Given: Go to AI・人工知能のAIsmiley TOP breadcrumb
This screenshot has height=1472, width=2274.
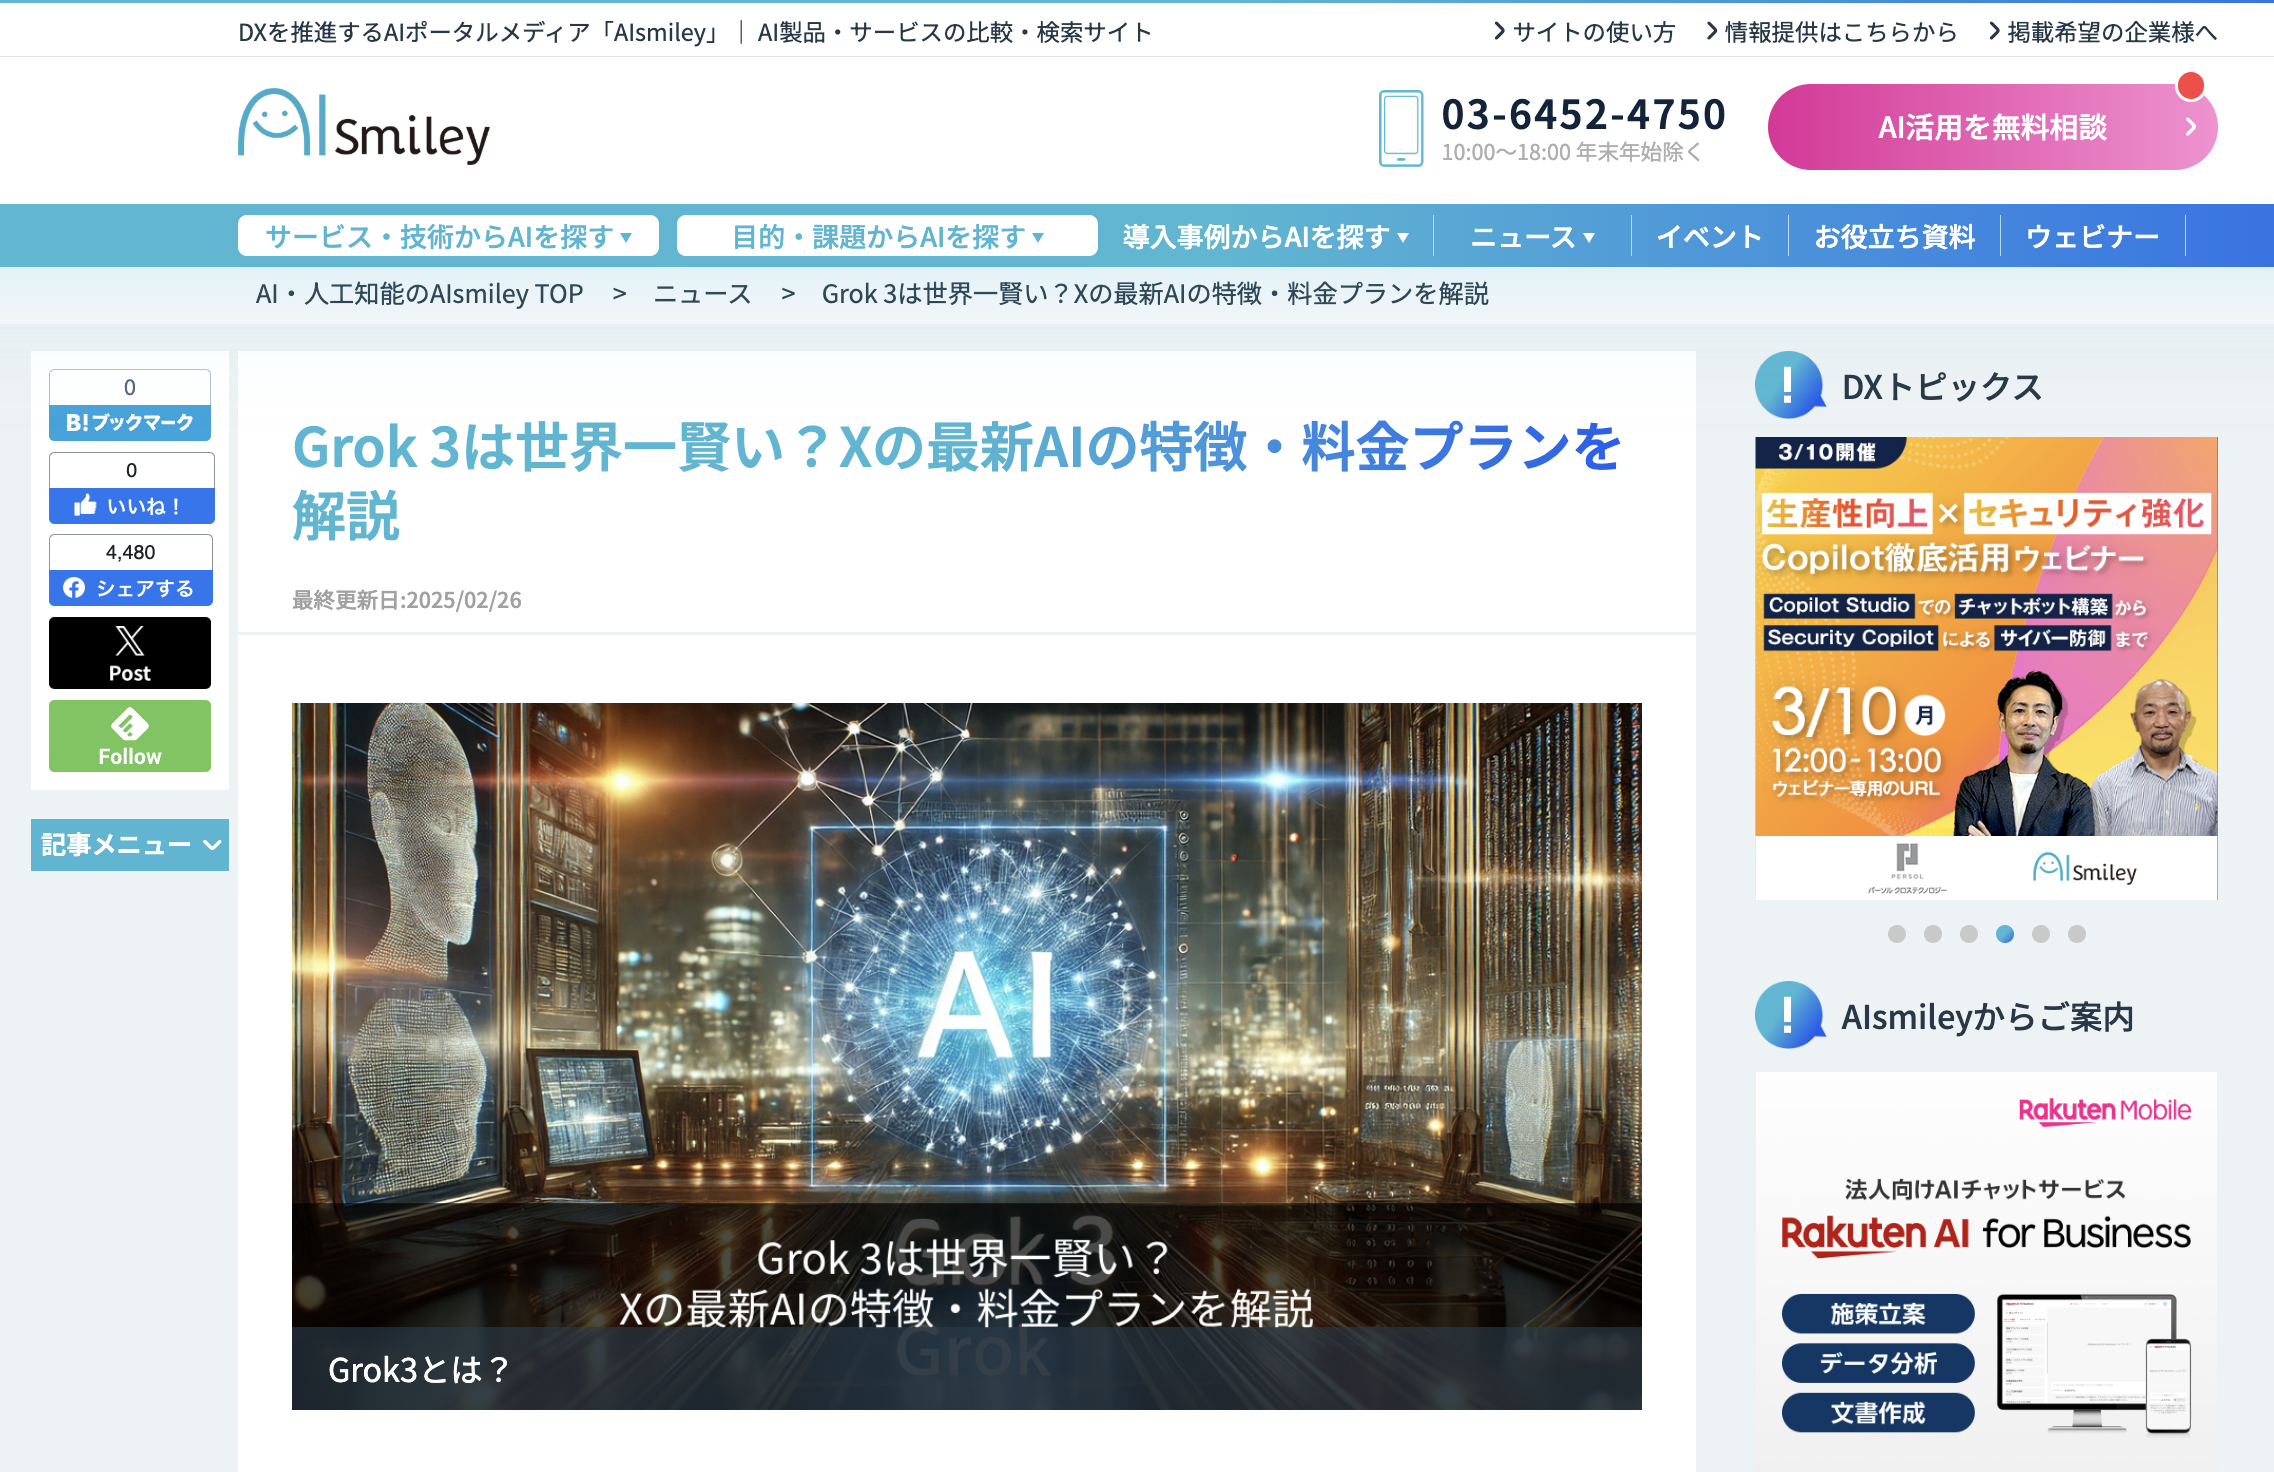Looking at the screenshot, I should coord(419,293).
